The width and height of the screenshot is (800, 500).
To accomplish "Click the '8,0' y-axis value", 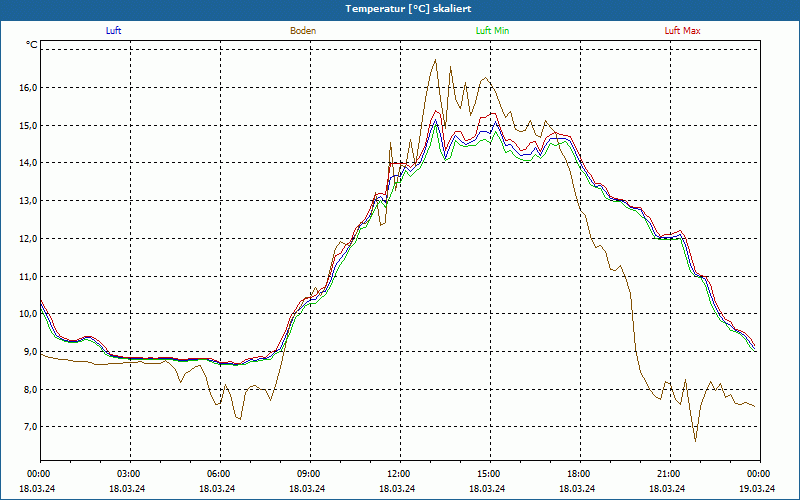I will click(30, 389).
